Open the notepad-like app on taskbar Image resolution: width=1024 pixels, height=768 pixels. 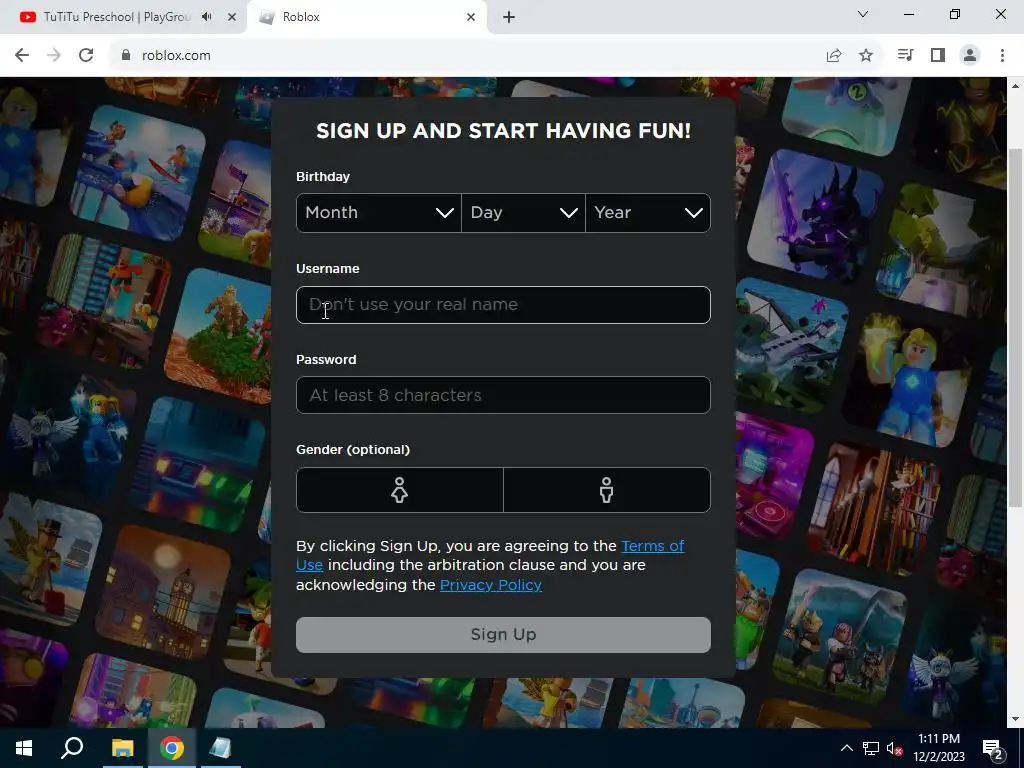220,748
